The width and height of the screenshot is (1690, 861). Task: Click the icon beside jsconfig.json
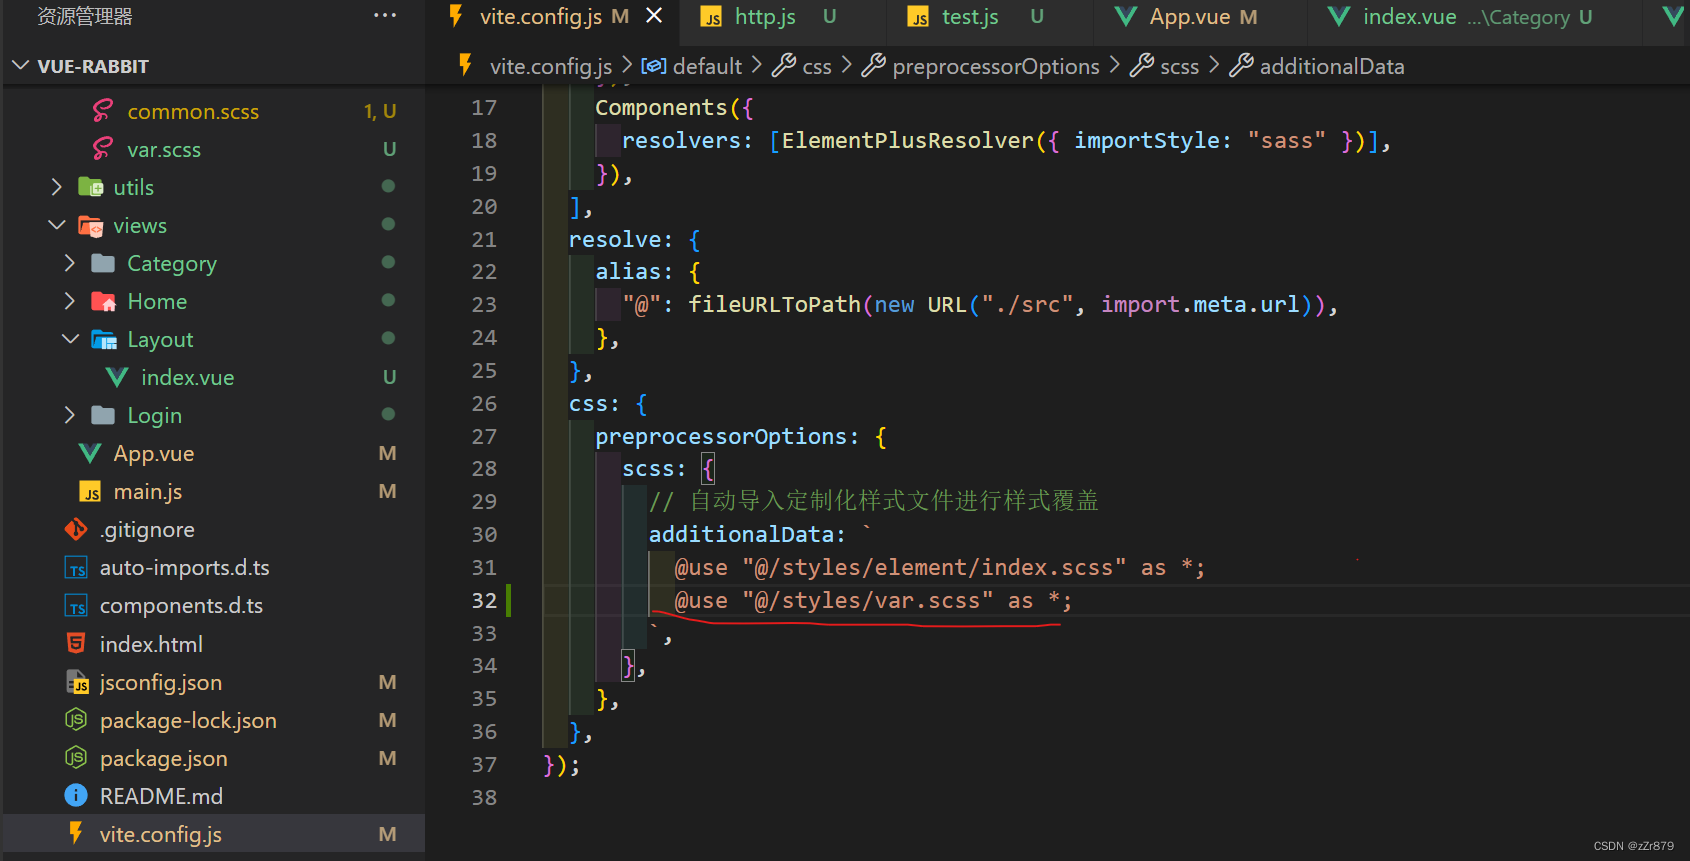(77, 682)
